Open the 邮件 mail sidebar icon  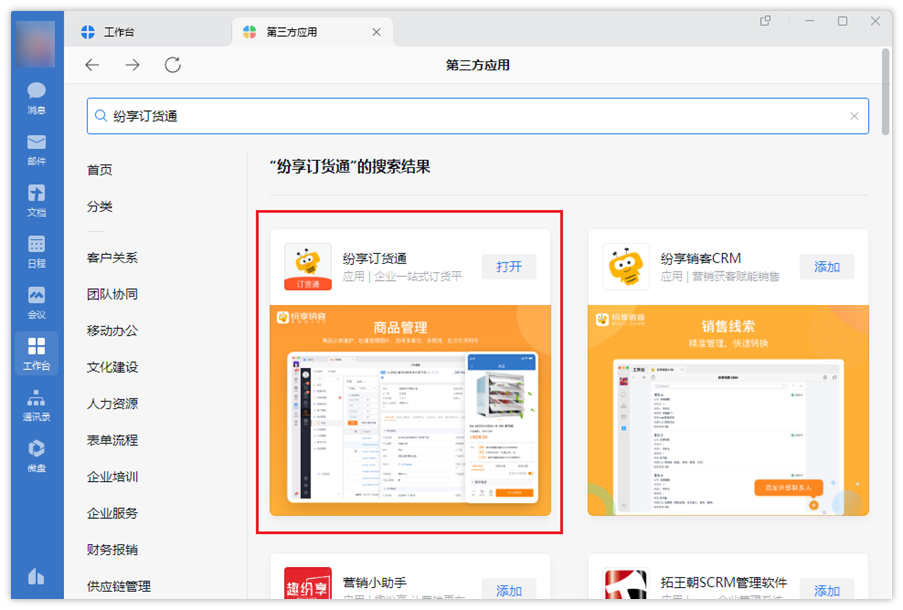[36, 149]
